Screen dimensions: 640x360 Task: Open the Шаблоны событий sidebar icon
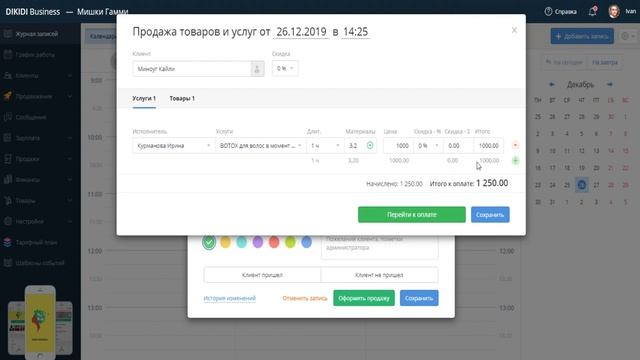click(x=8, y=263)
